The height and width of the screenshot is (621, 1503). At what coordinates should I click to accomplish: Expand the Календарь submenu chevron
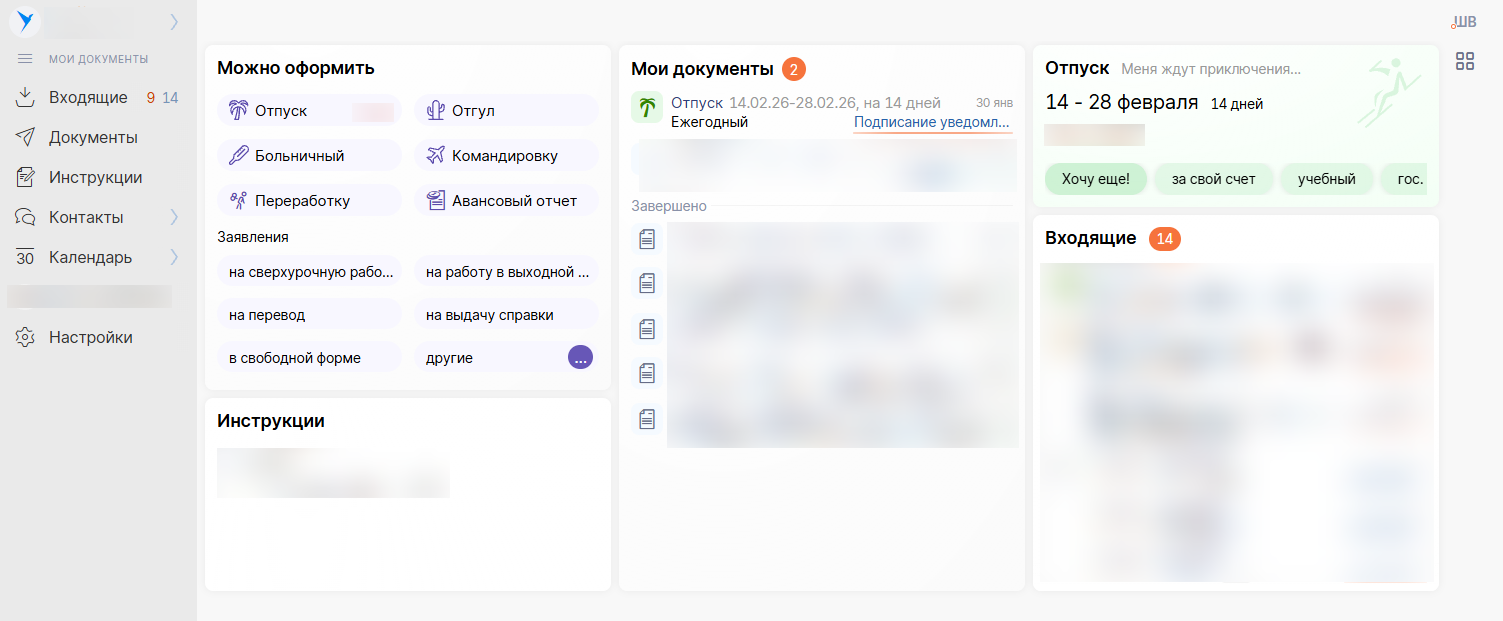[174, 257]
